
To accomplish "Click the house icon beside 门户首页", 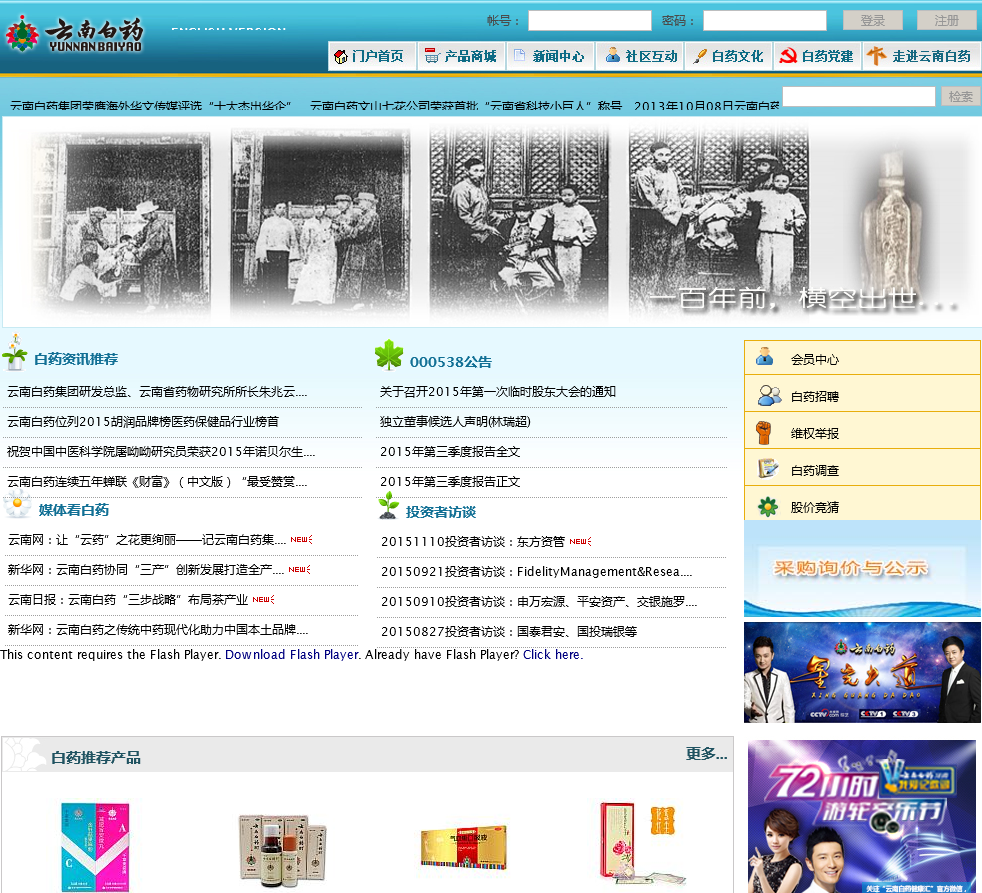I will pyautogui.click(x=341, y=57).
